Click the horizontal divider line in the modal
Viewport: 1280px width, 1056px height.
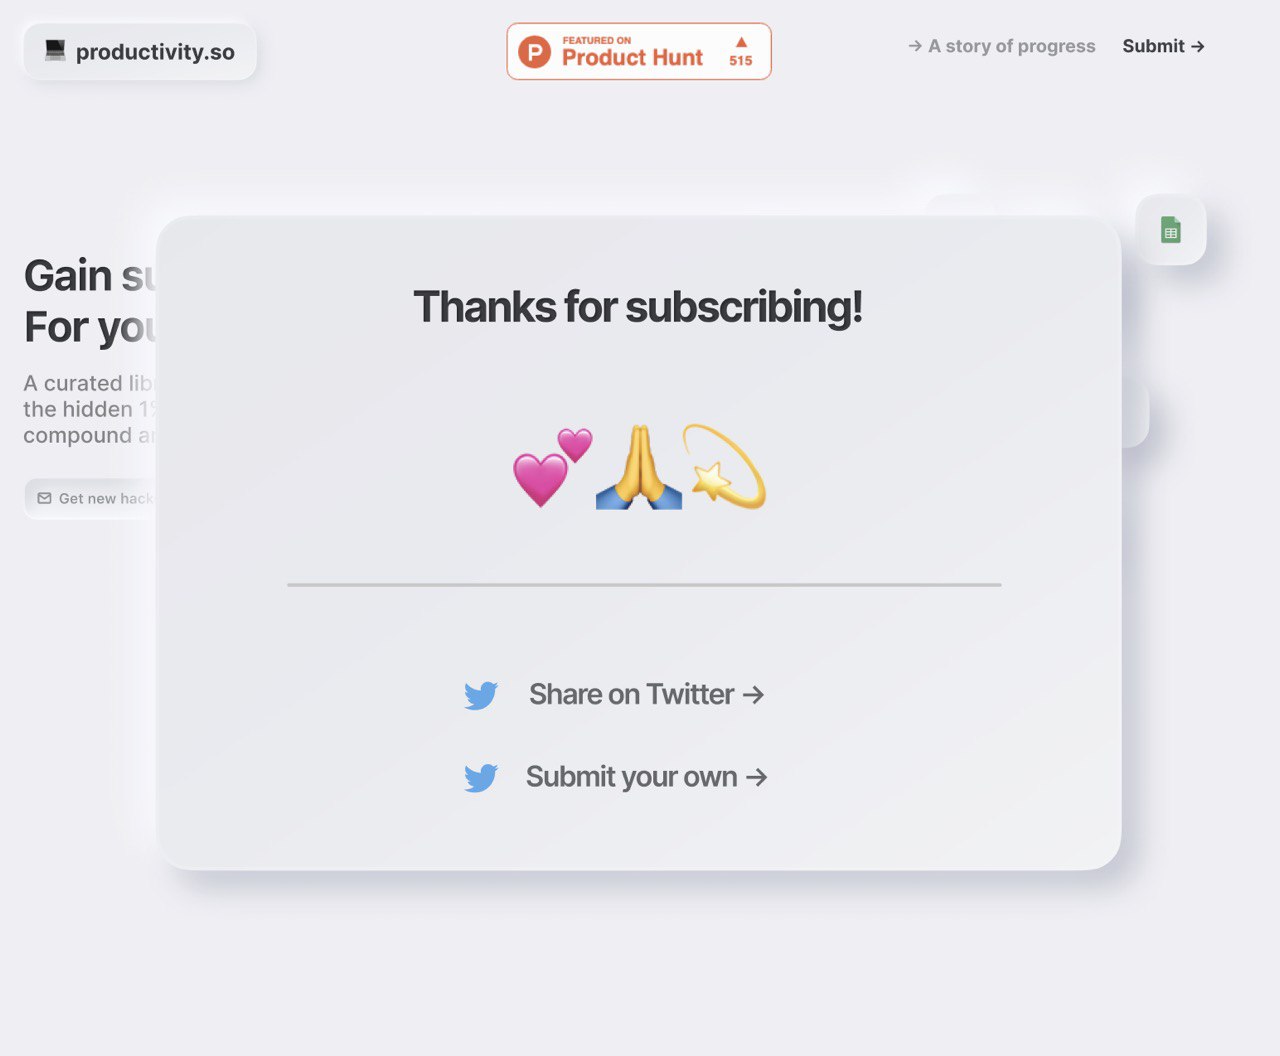644,584
